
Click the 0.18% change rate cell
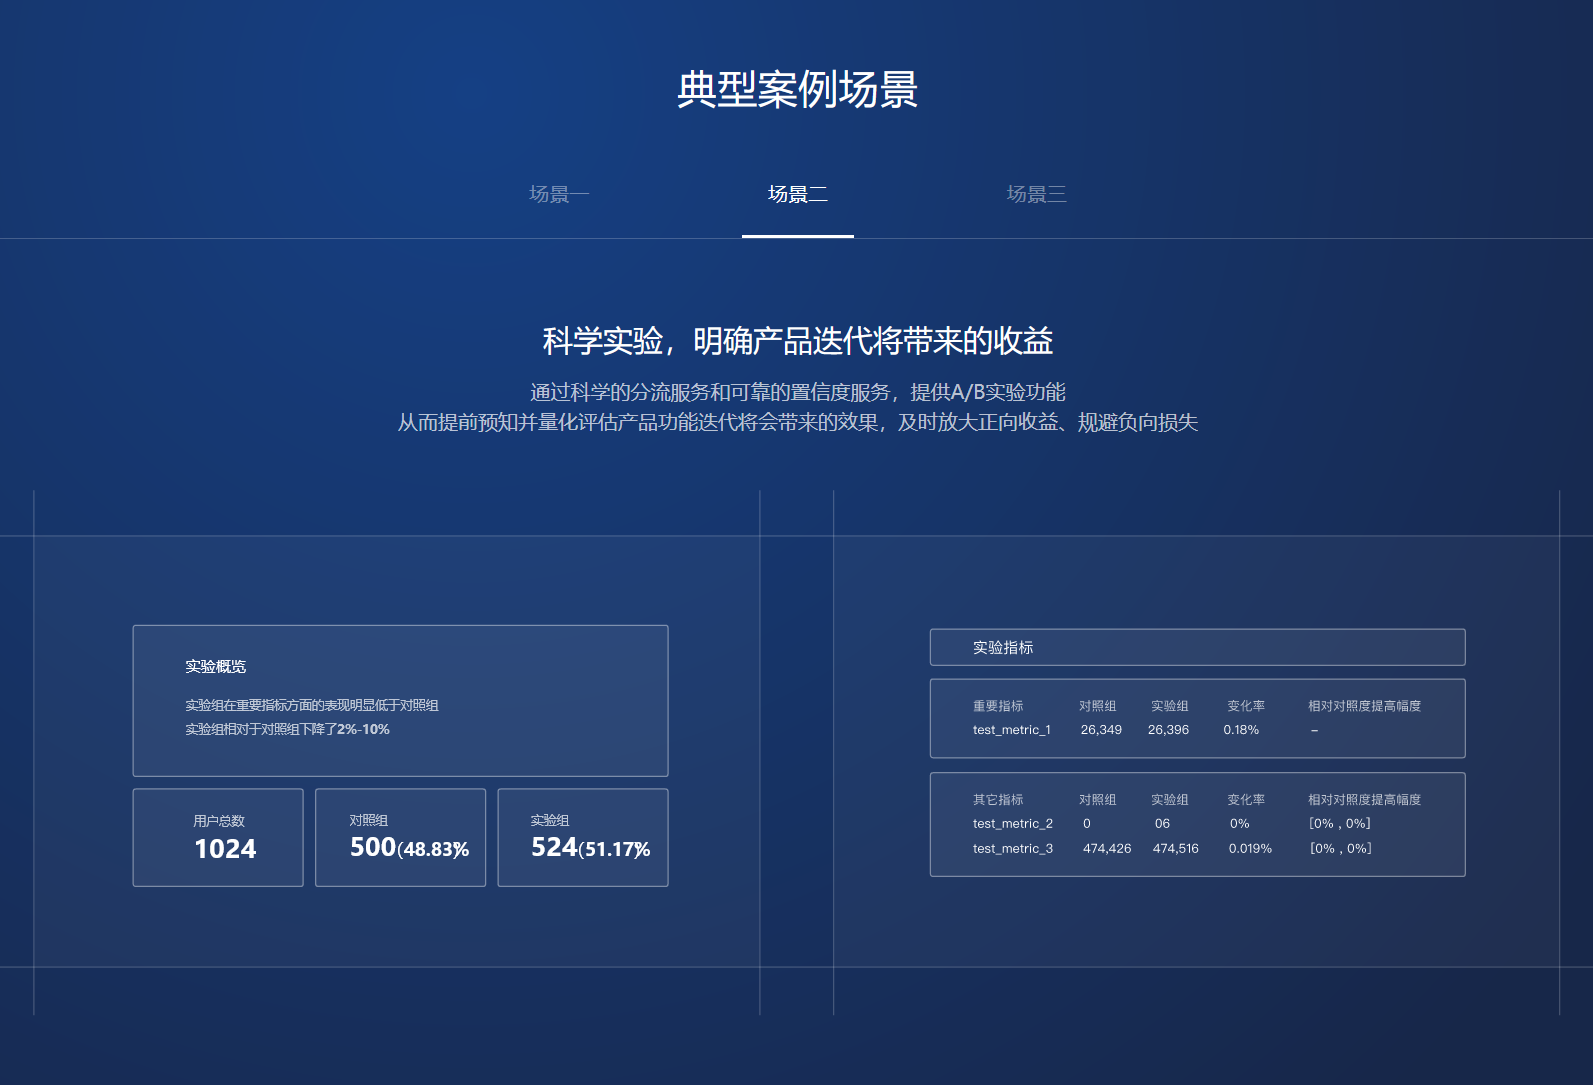click(1241, 730)
